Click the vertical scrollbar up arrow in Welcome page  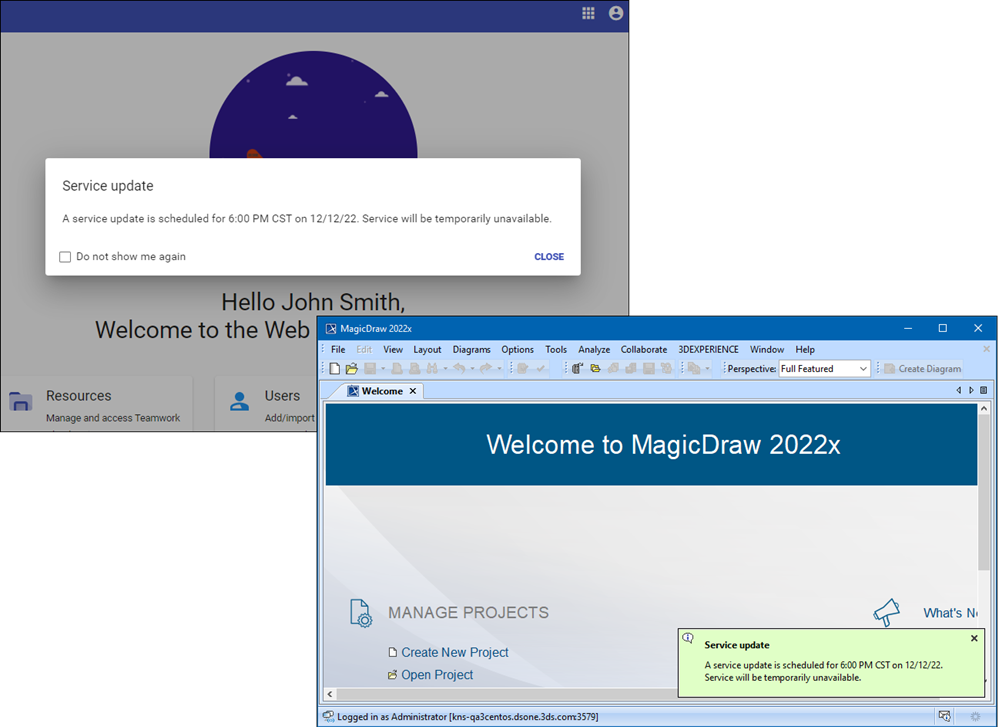(984, 408)
